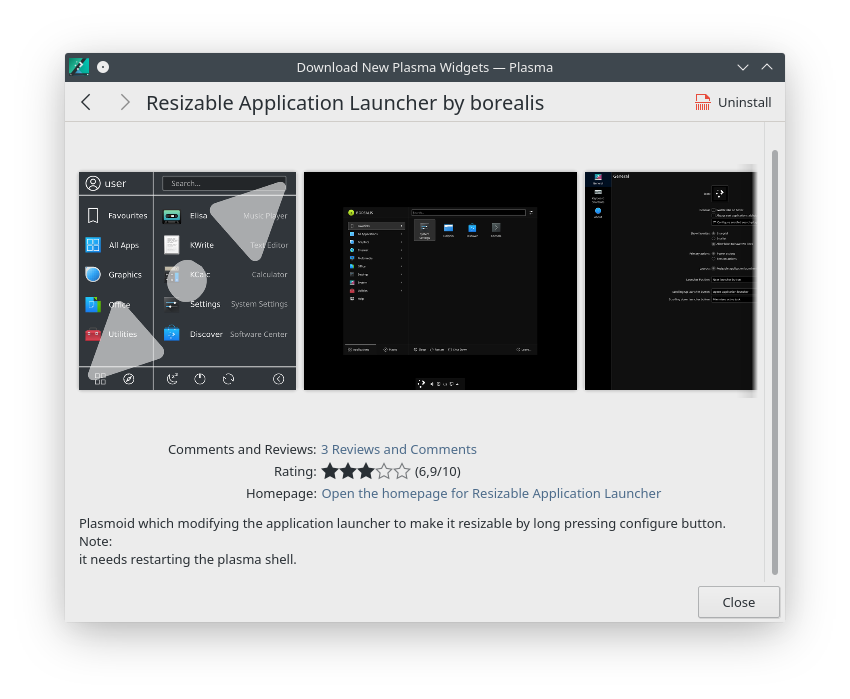
Task: Click the window title Download New Plasma Widgets
Action: (x=424, y=67)
